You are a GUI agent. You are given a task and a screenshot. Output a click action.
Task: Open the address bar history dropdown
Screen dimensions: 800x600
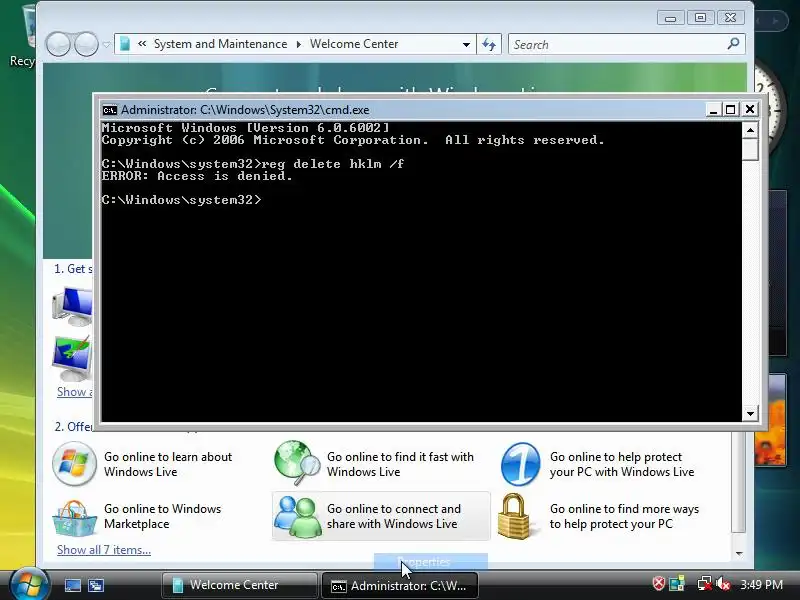coord(466,44)
